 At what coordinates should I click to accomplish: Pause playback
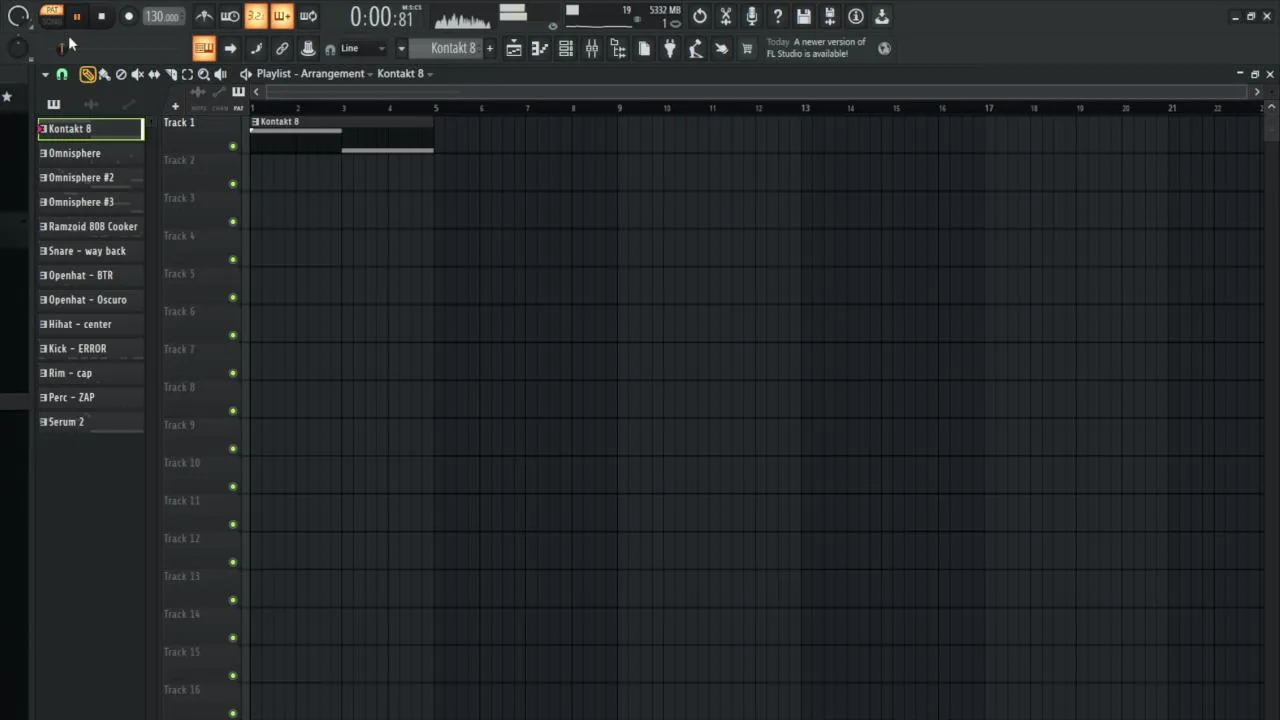coord(77,16)
